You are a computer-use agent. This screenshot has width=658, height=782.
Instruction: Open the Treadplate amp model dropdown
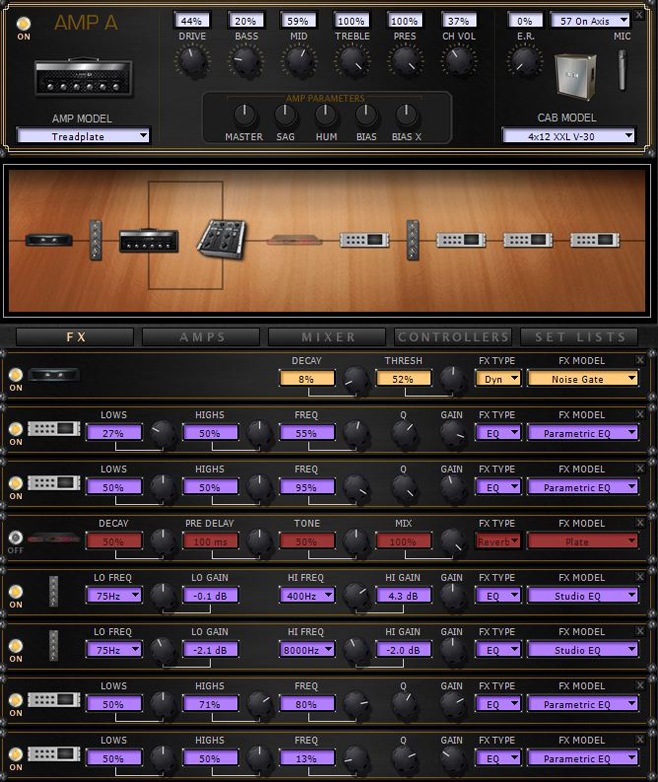pyautogui.click(x=83, y=136)
